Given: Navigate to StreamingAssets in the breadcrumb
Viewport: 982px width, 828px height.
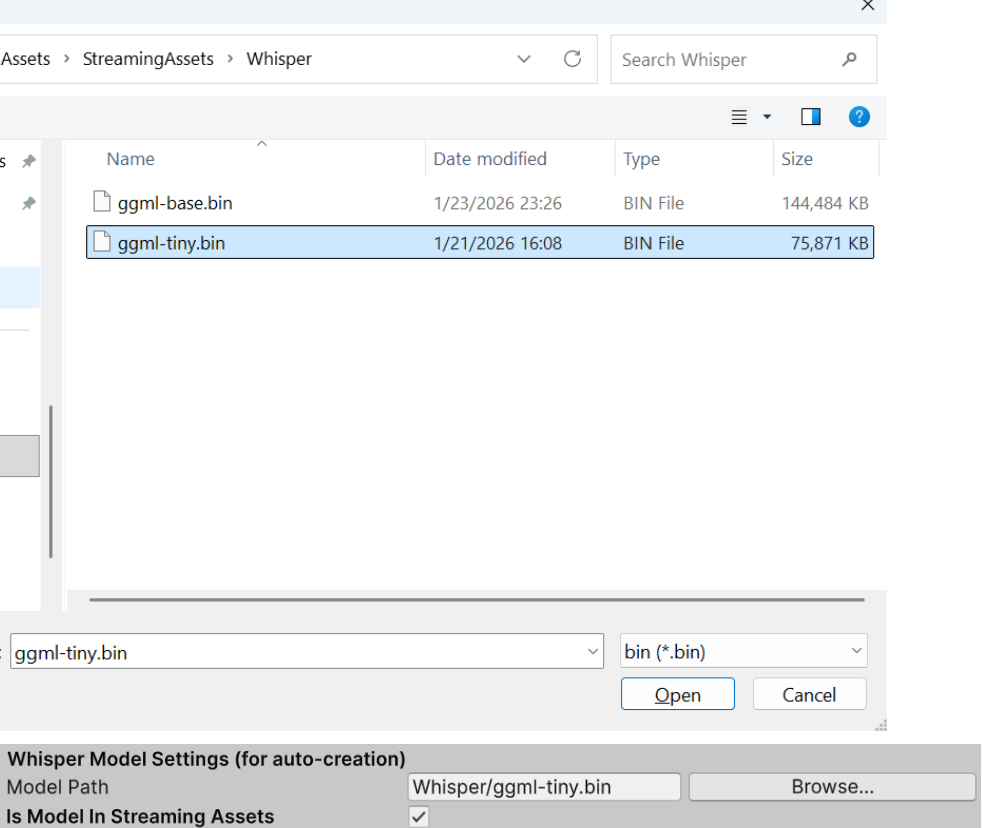Looking at the screenshot, I should pos(148,58).
